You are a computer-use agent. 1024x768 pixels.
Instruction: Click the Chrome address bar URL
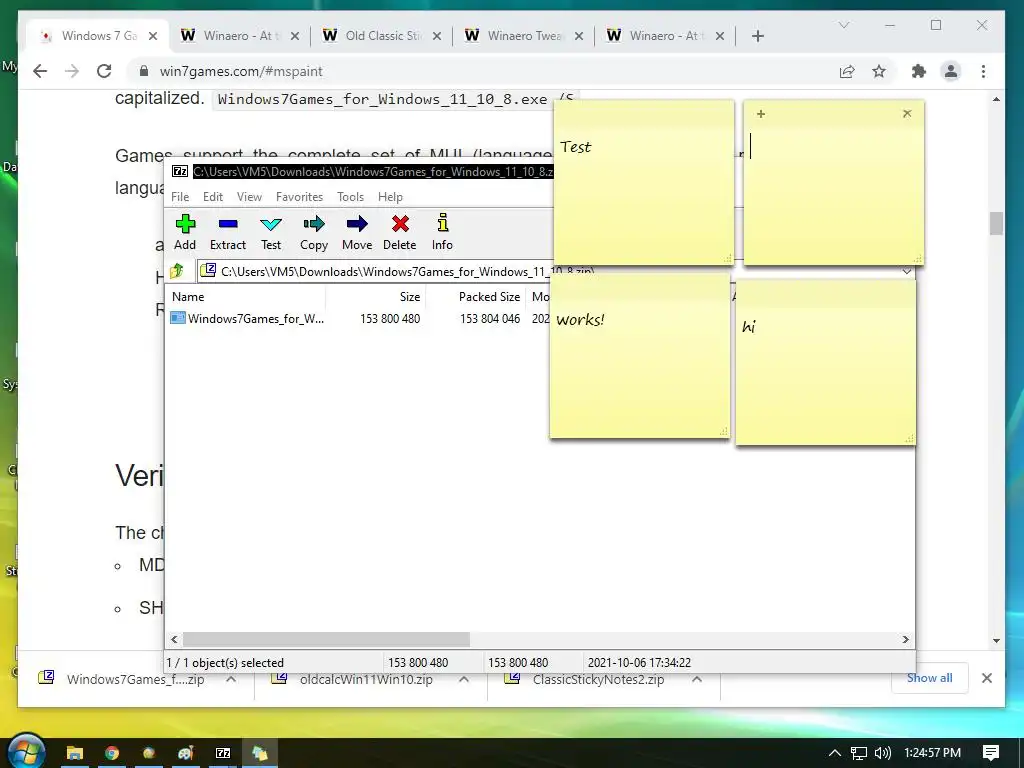241,71
